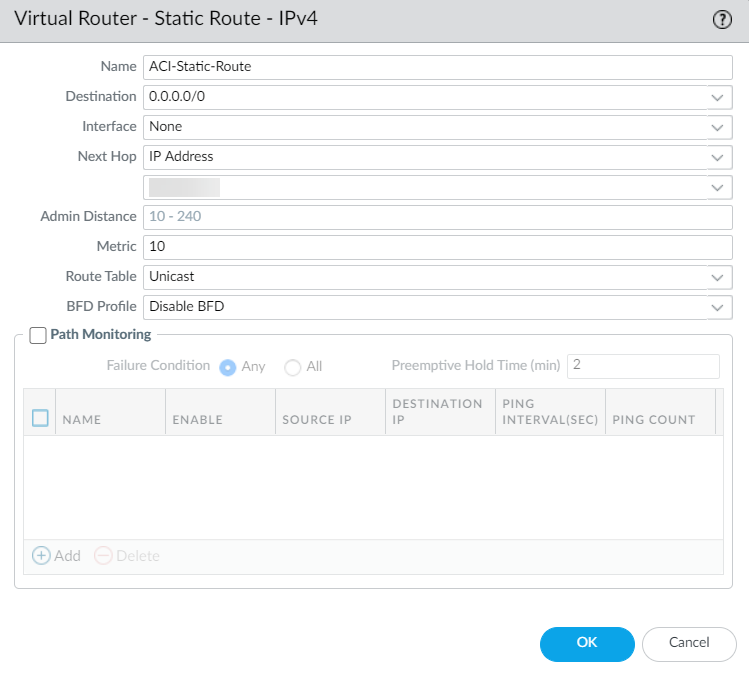Image resolution: width=749 pixels, height=679 pixels.
Task: Click into the Admin Distance field
Action: point(438,217)
